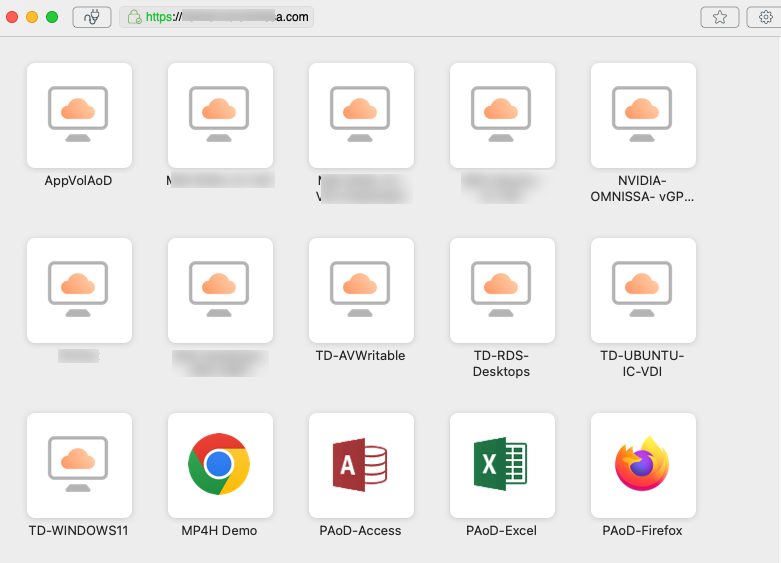
Task: Click the PAoD-Excel label text
Action: 502,531
